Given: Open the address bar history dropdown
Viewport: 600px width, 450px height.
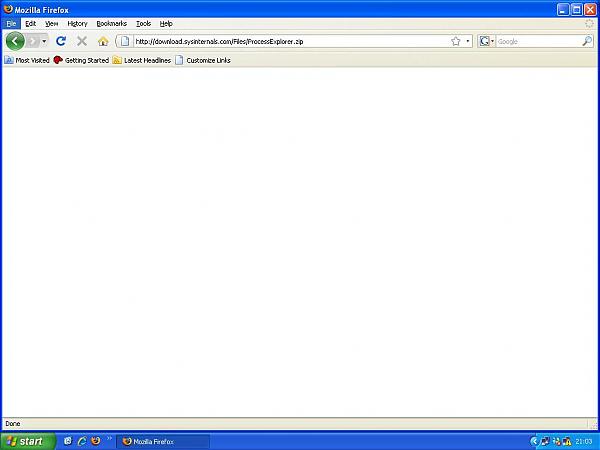Looking at the screenshot, I should (x=468, y=41).
